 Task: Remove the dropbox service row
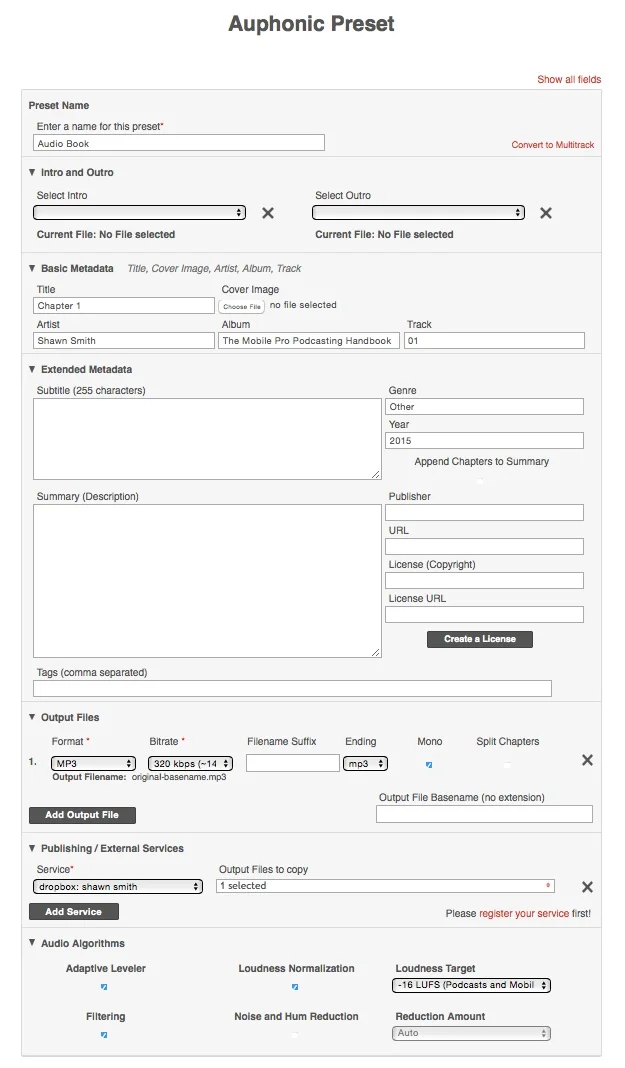[588, 887]
